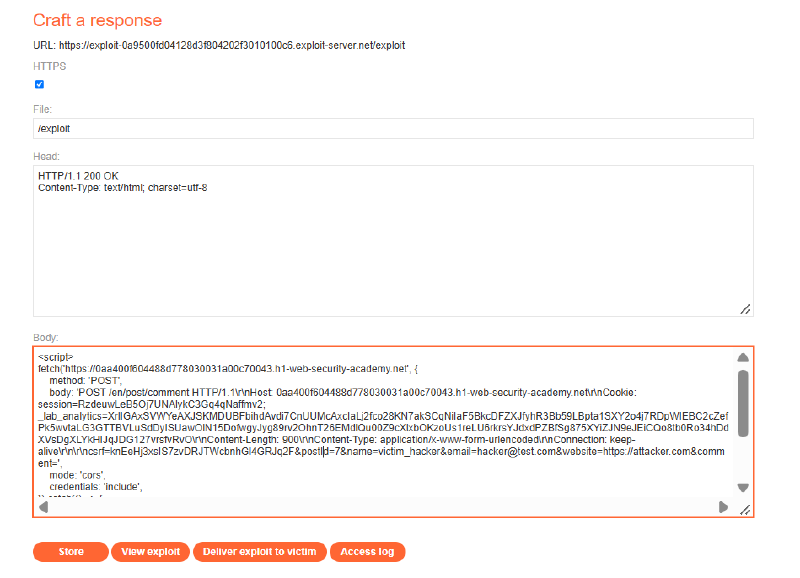
Task: Click inside the Body script textarea
Action: click(x=393, y=432)
